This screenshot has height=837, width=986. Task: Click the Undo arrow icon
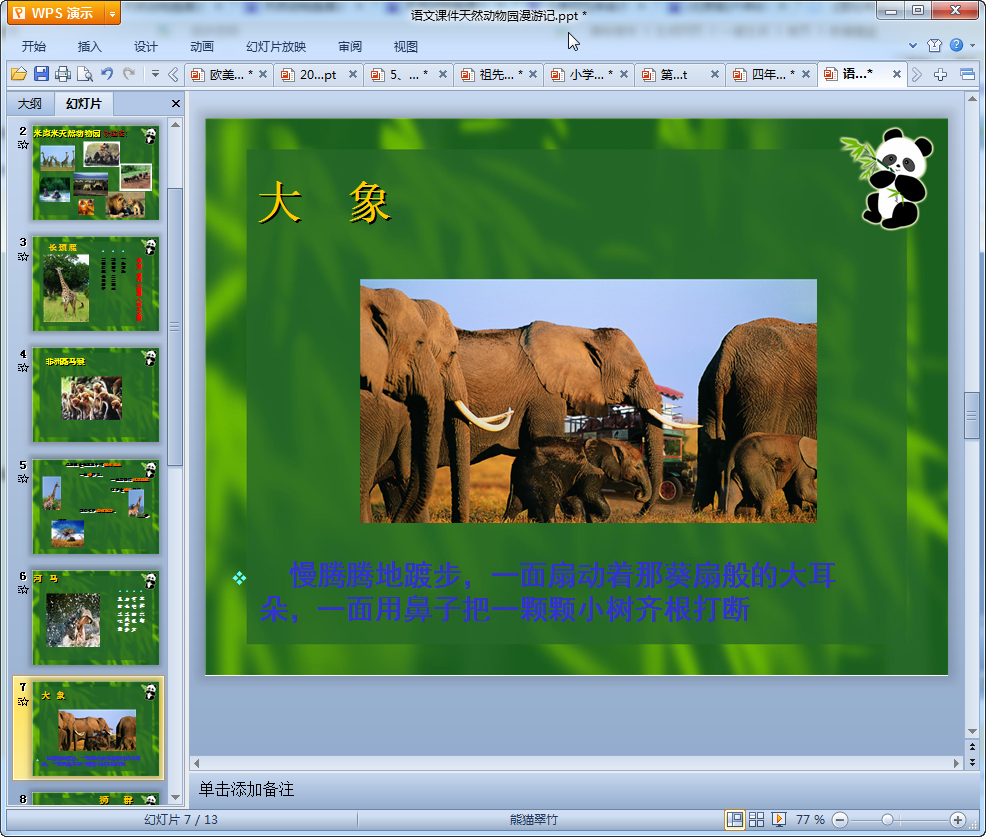[107, 74]
